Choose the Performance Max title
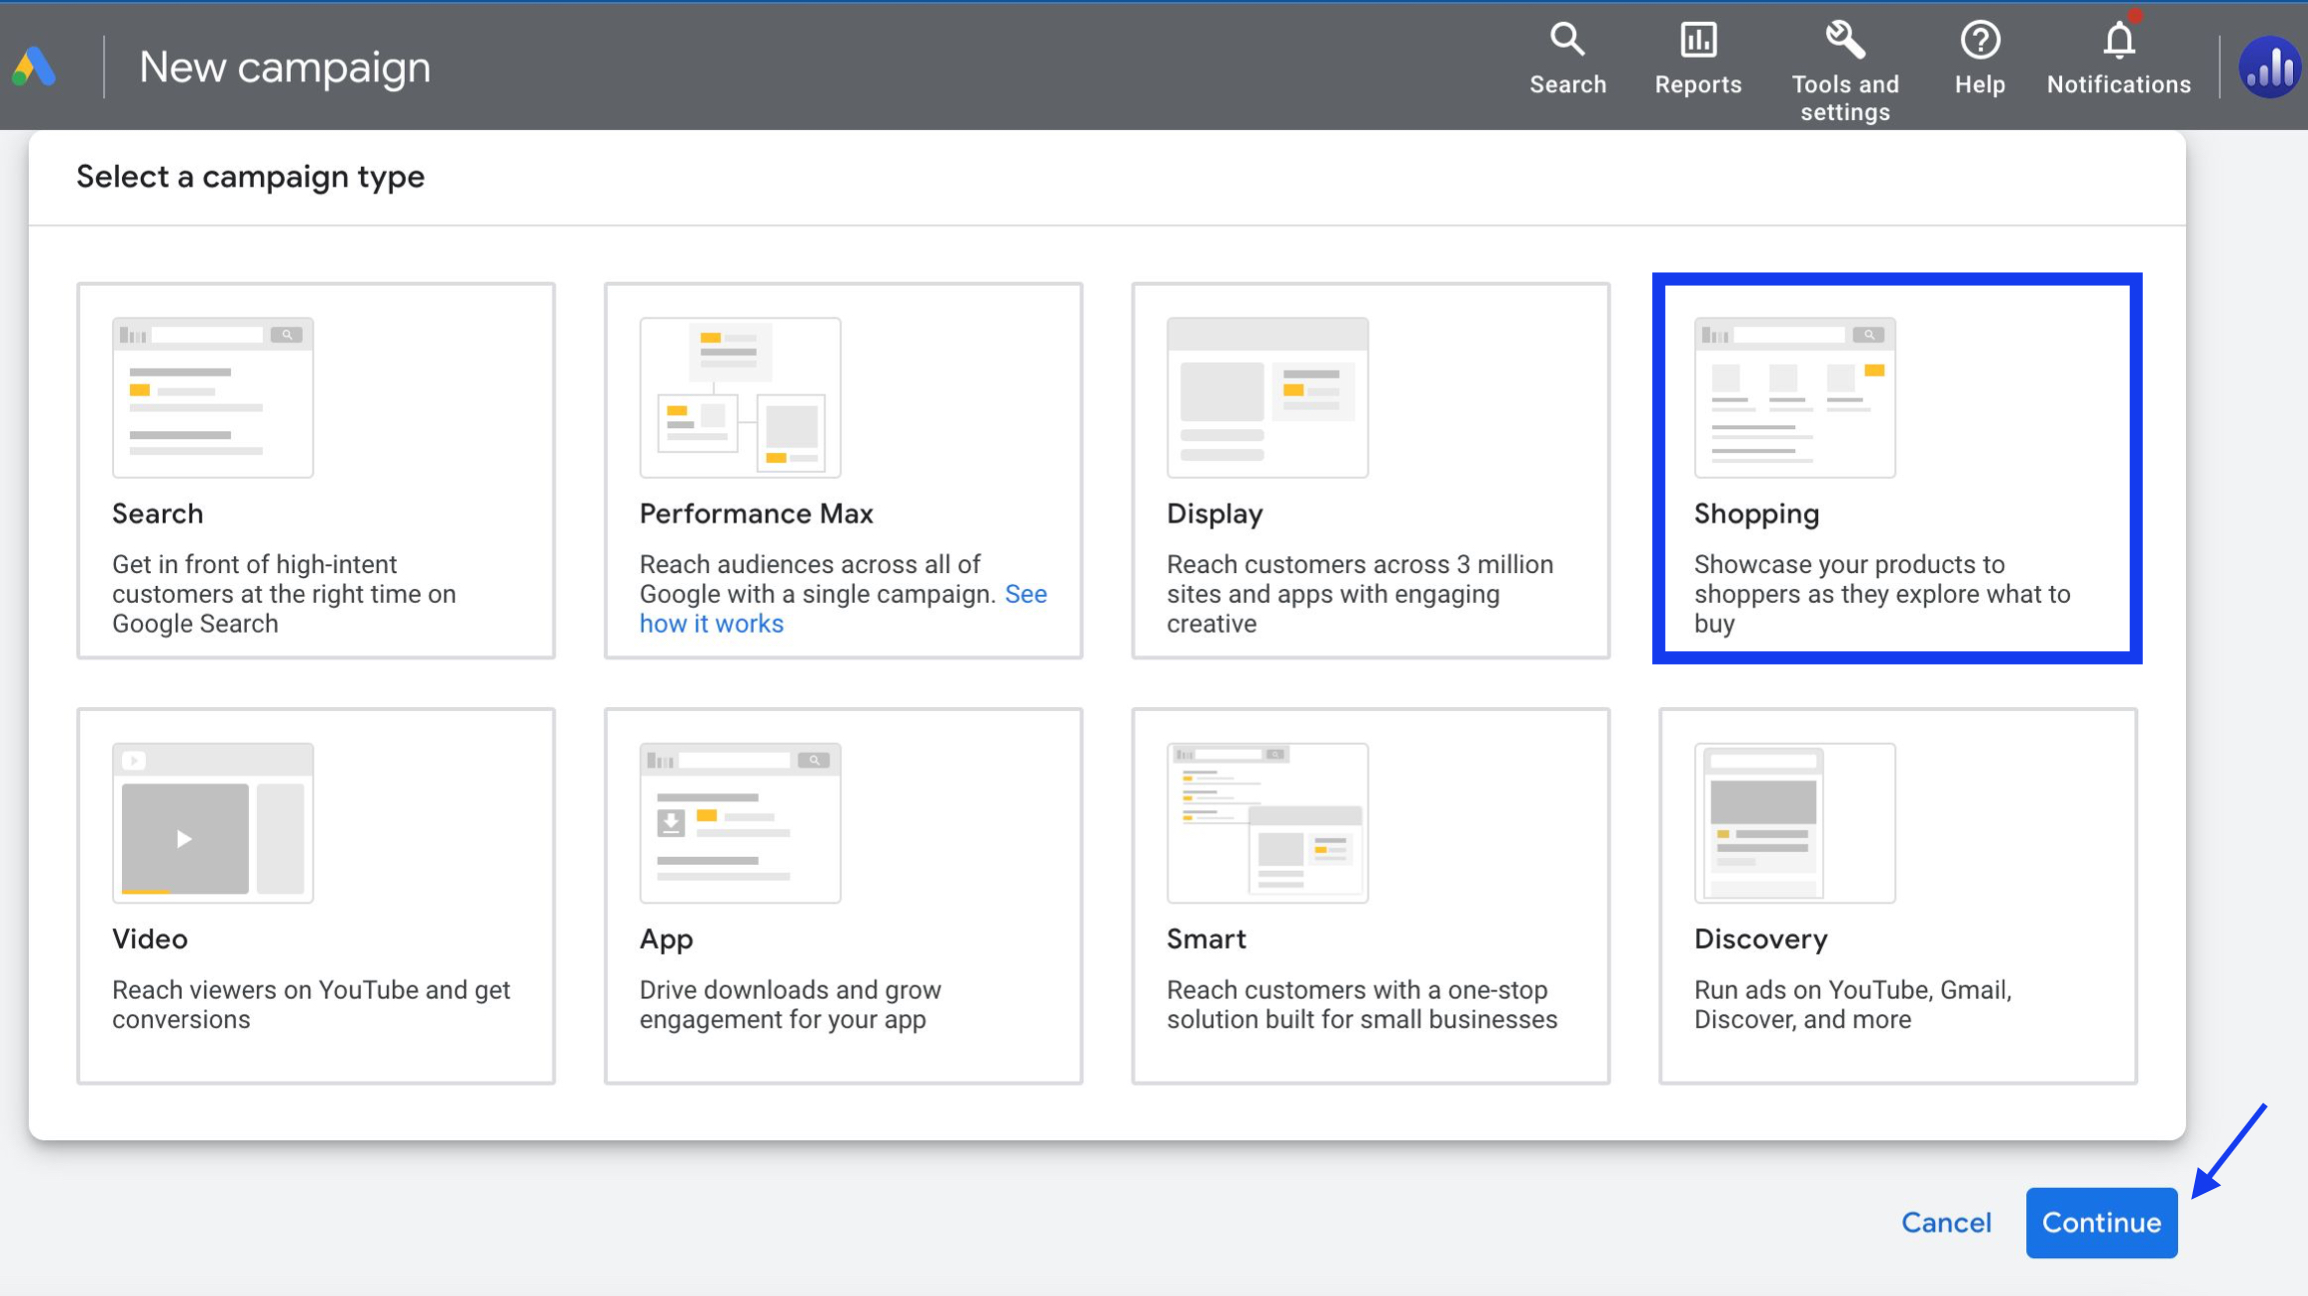Screen dimensions: 2308x1296 pyautogui.click(x=756, y=513)
